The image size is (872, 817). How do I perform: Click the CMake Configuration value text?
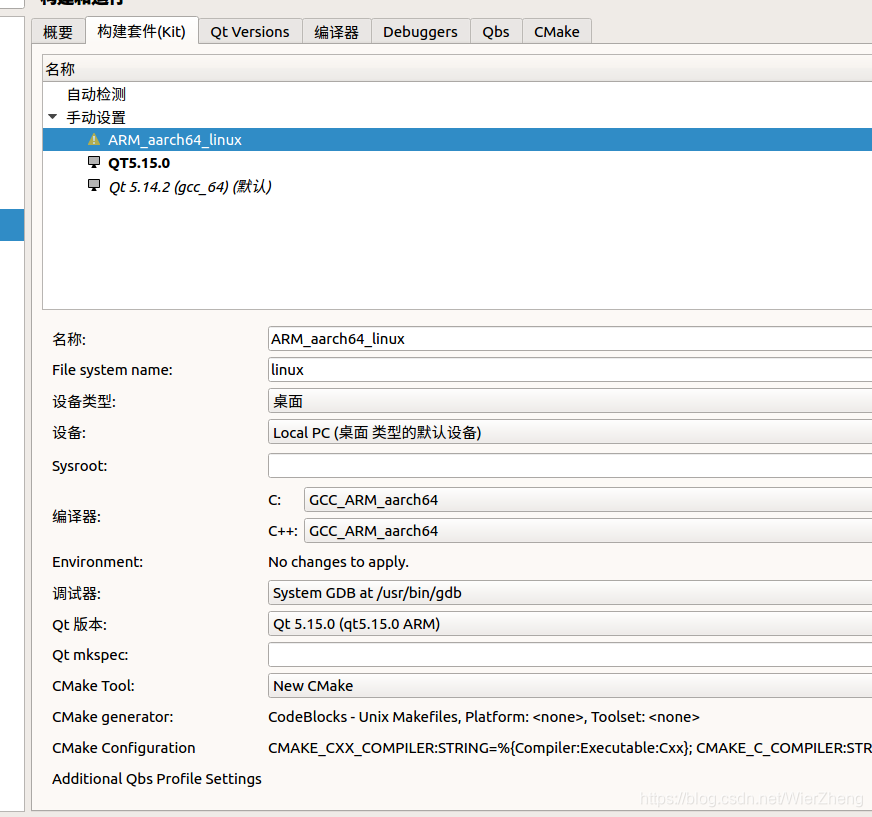570,748
